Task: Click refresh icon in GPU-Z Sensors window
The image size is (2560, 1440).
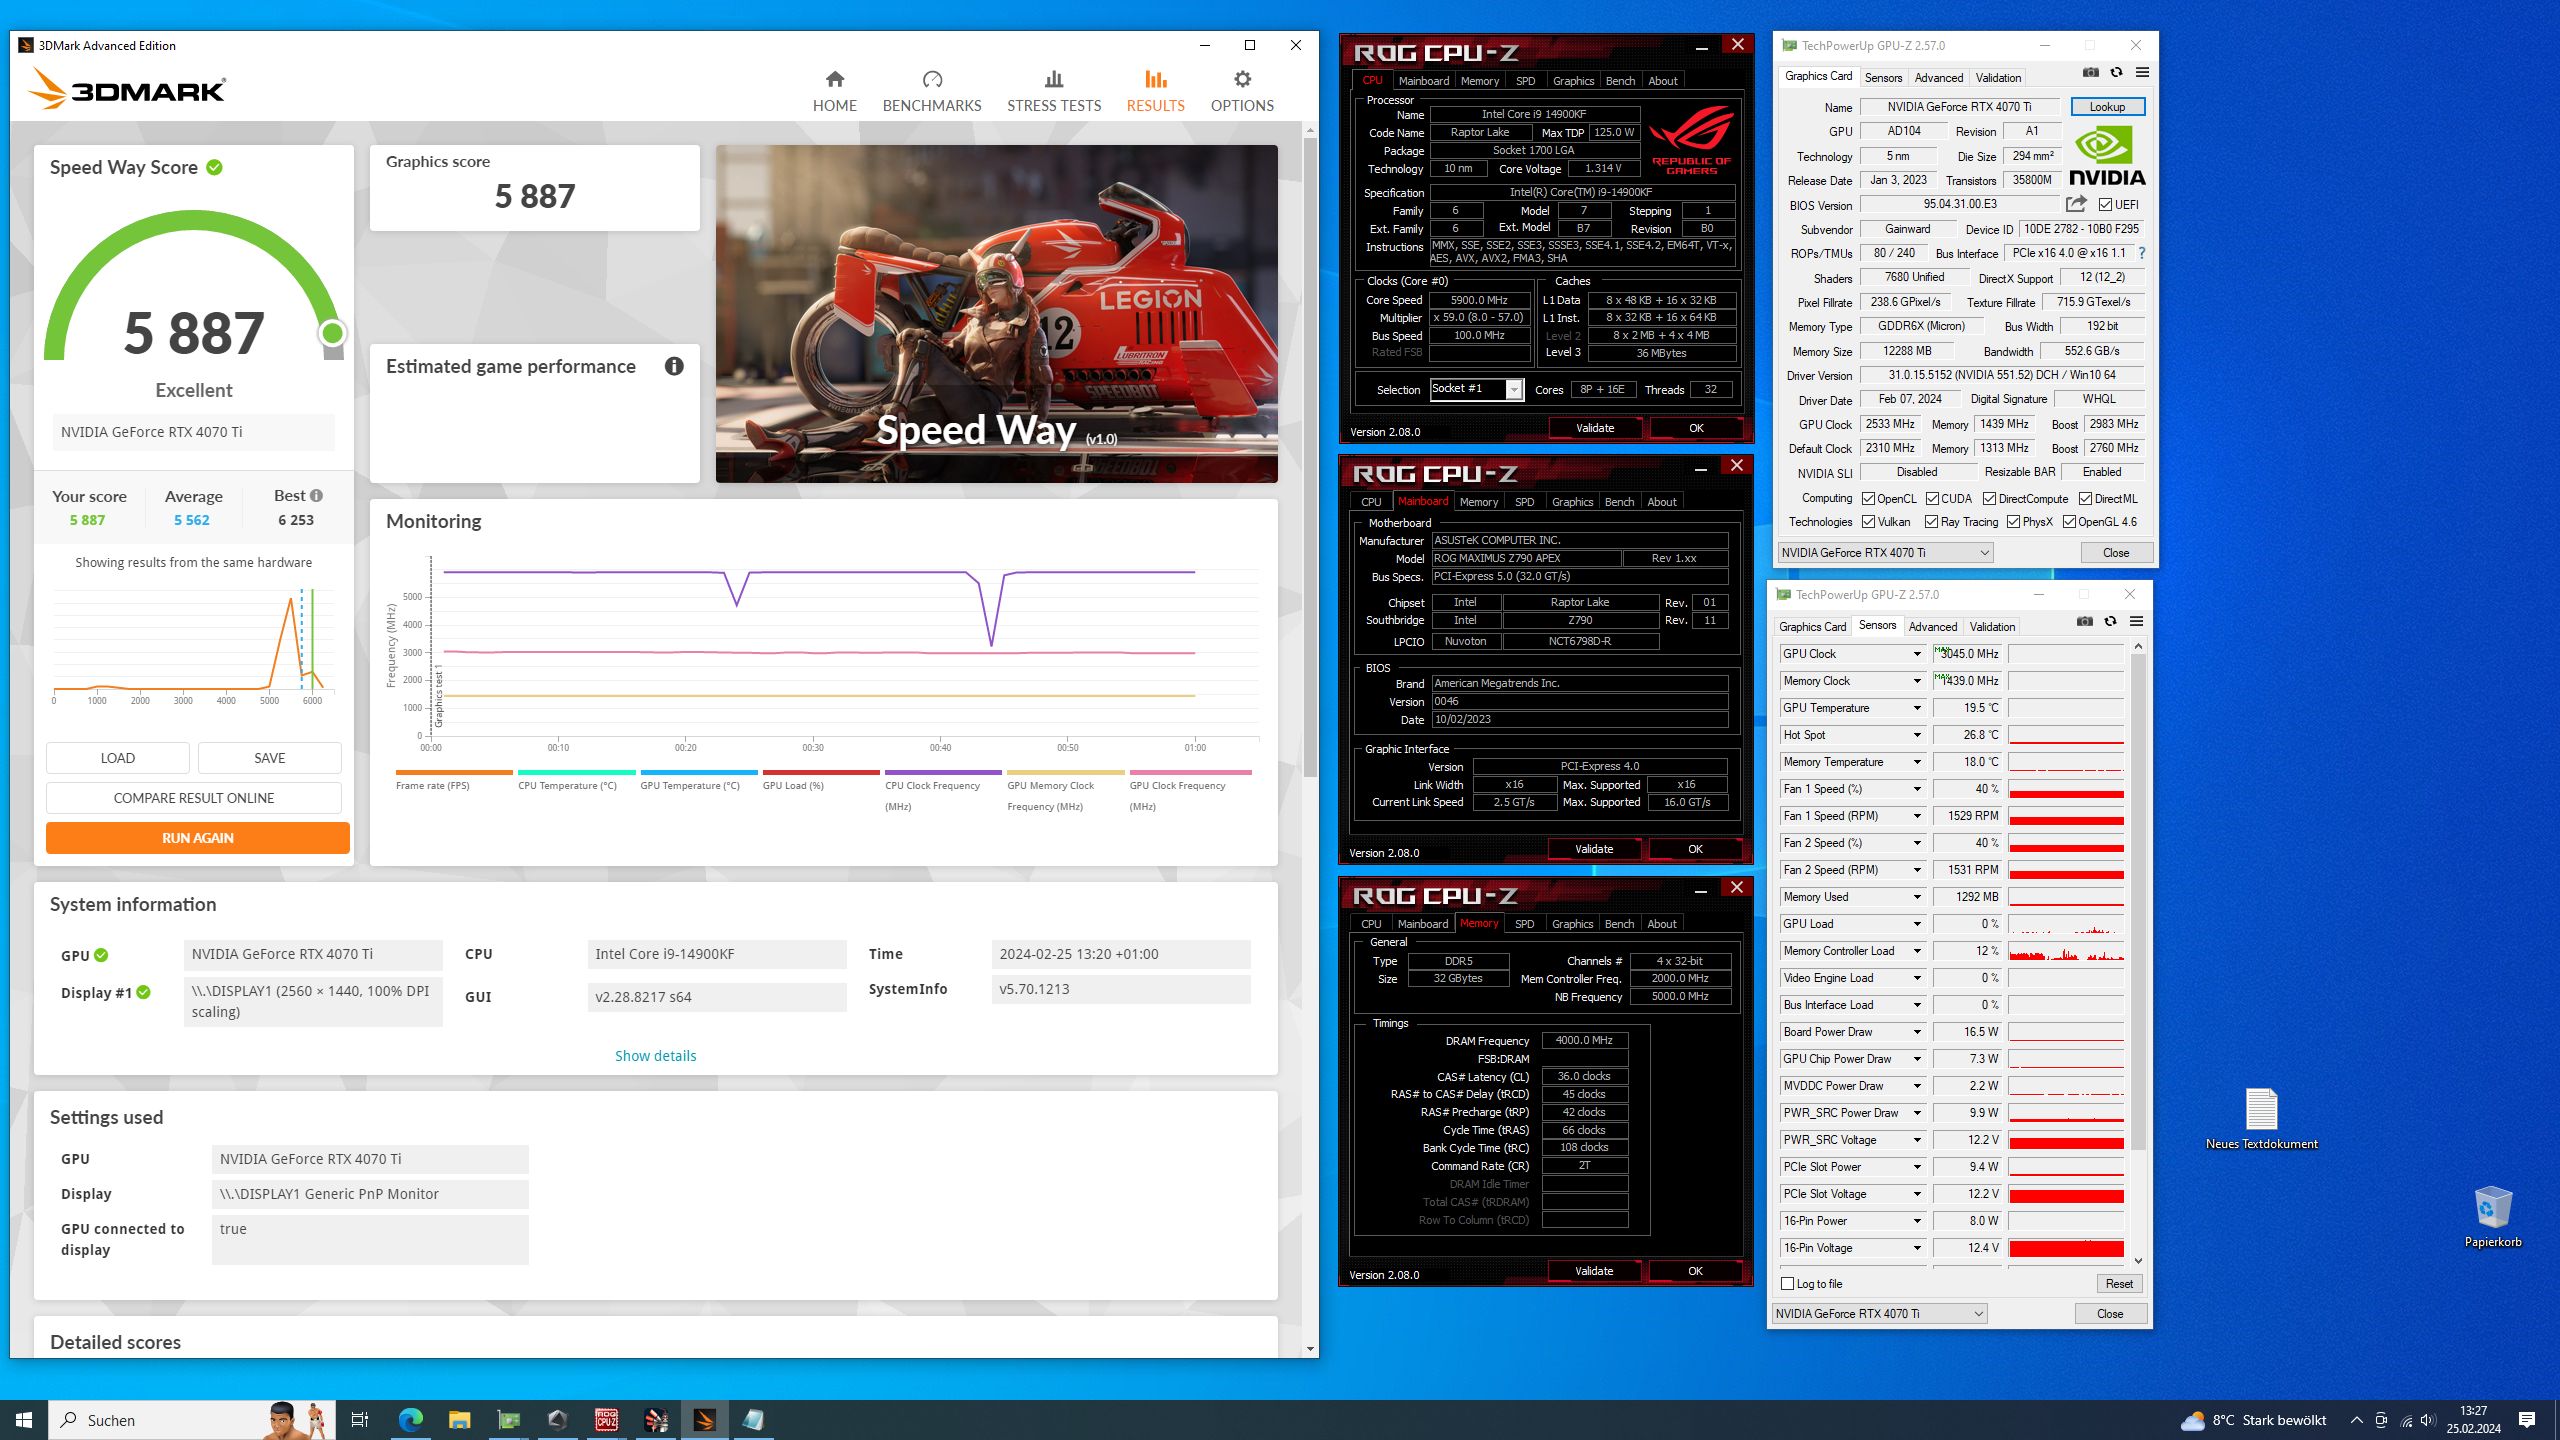Action: click(2110, 621)
